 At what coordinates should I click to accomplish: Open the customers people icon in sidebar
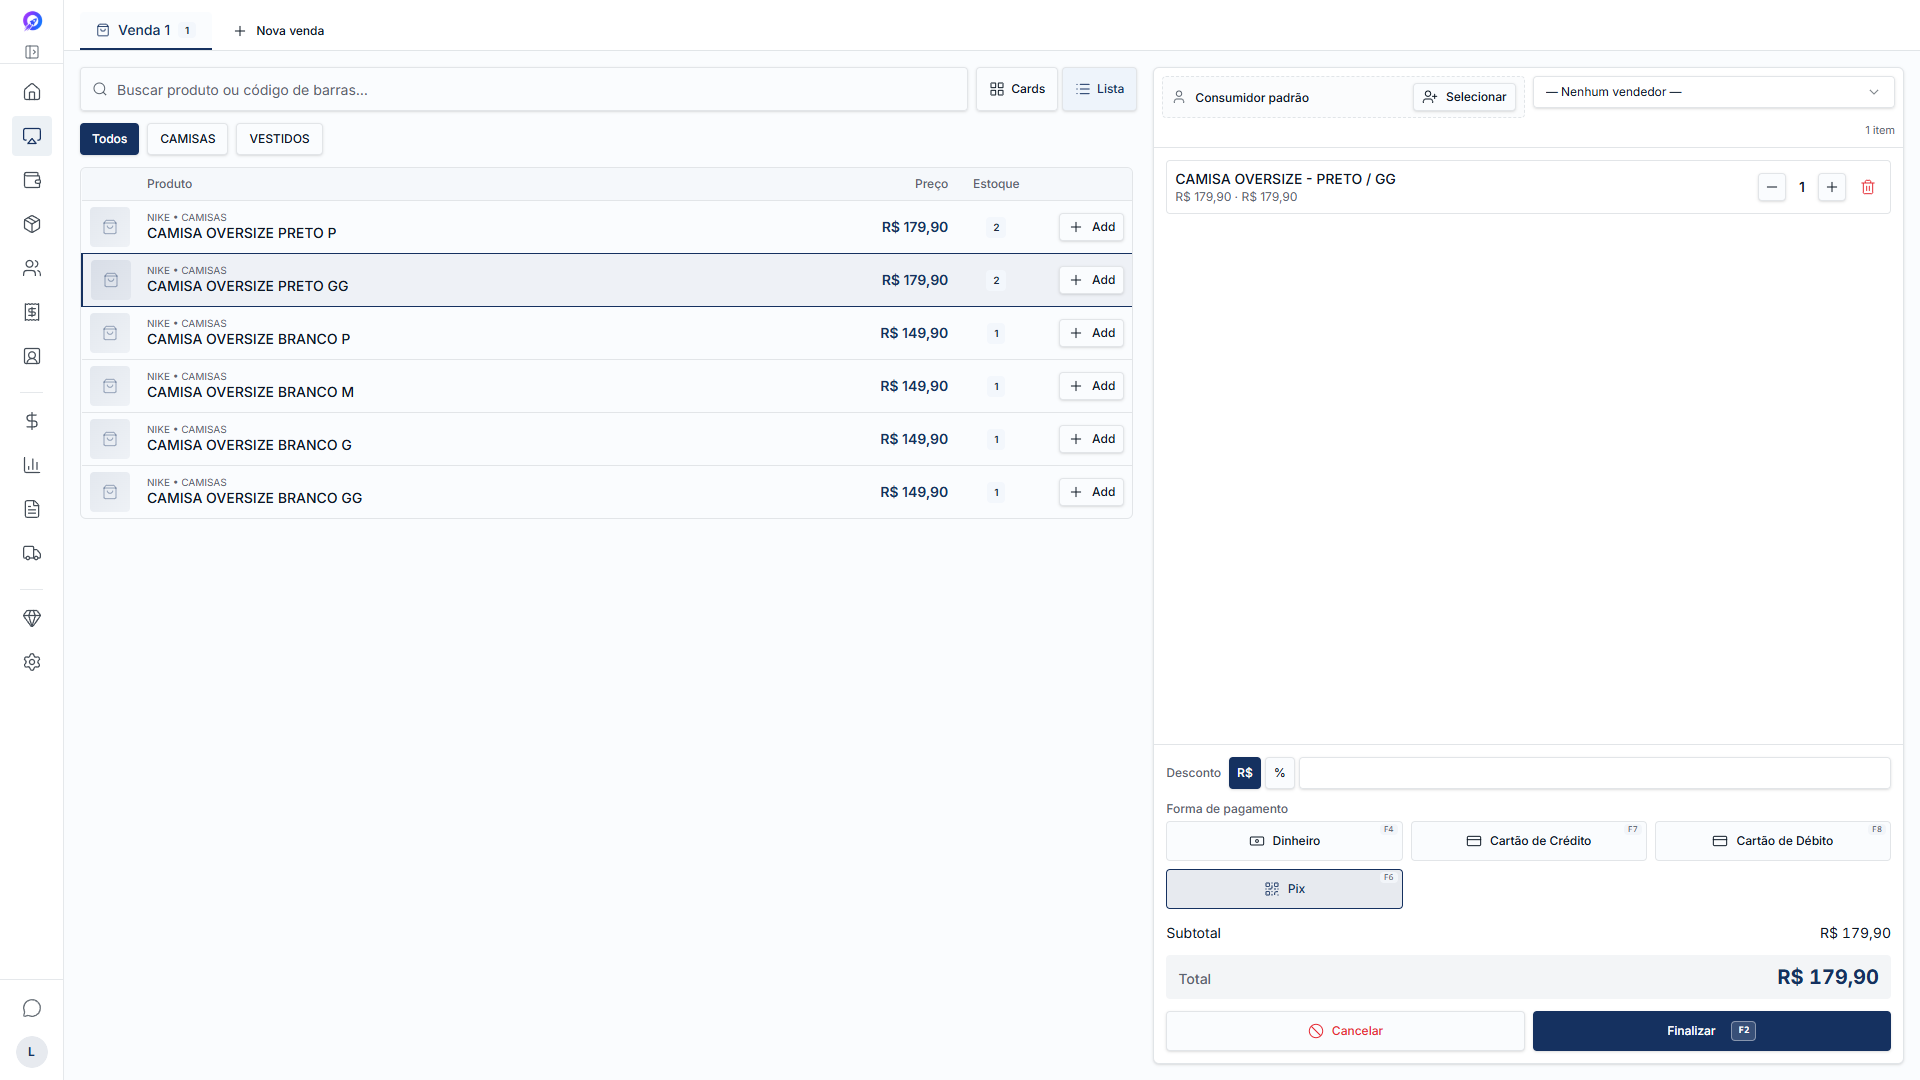32,268
